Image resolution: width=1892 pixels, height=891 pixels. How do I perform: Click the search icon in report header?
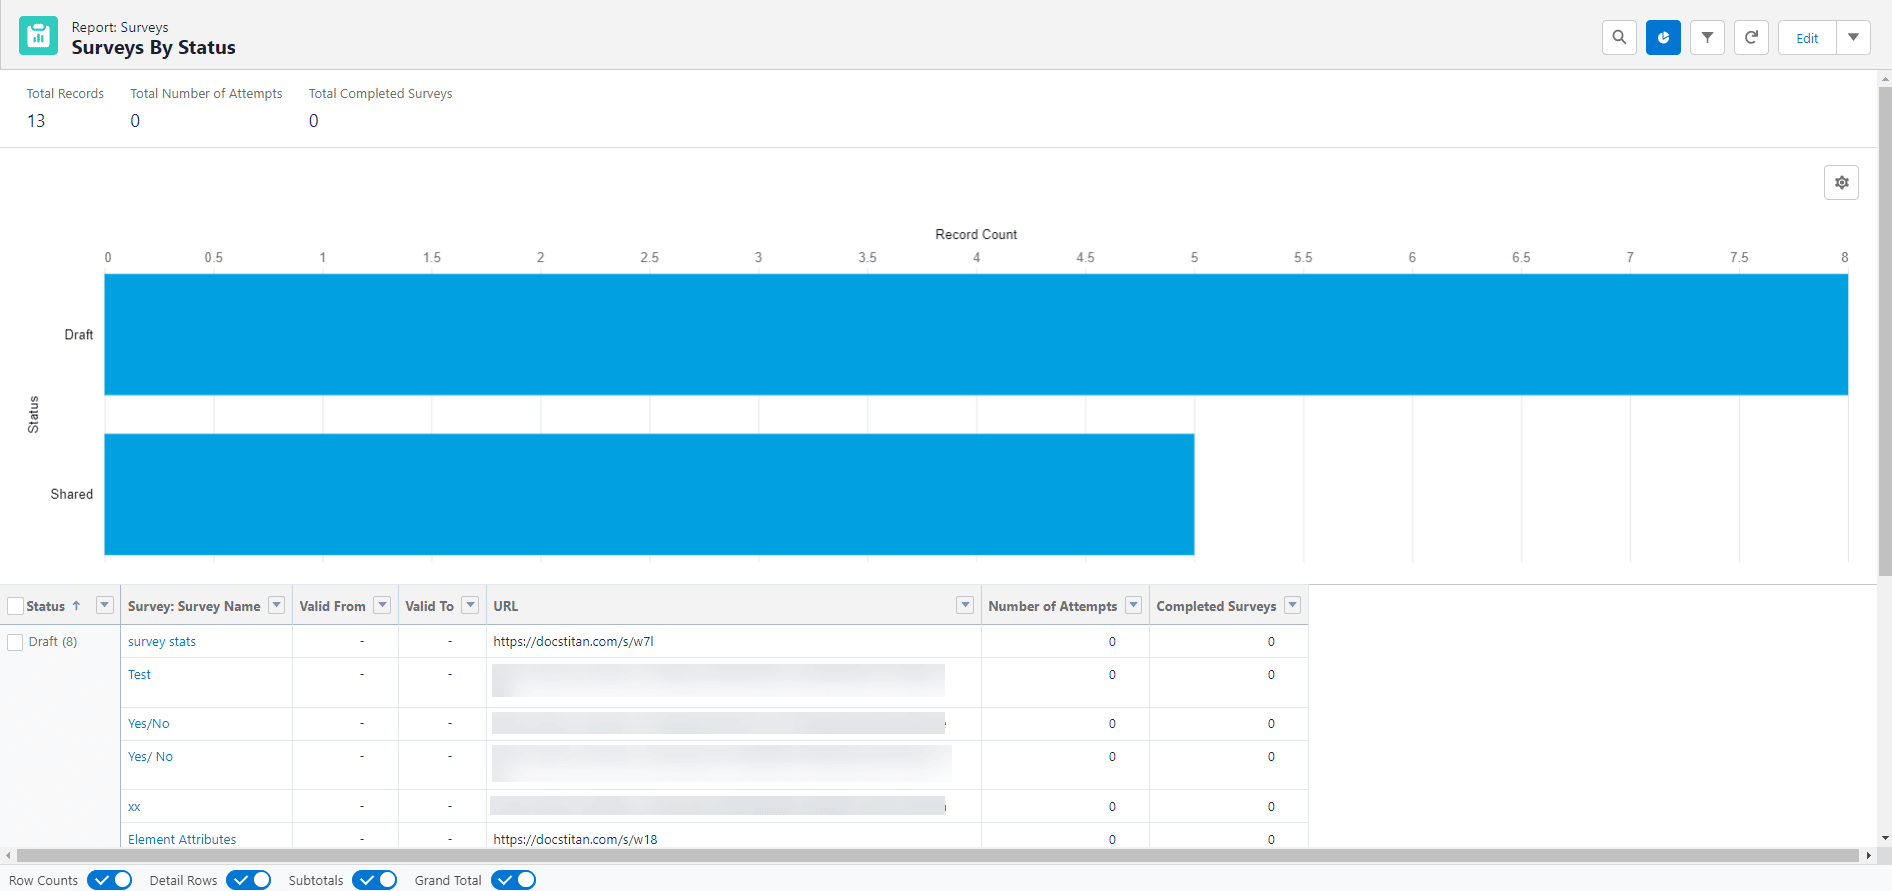pyautogui.click(x=1619, y=38)
